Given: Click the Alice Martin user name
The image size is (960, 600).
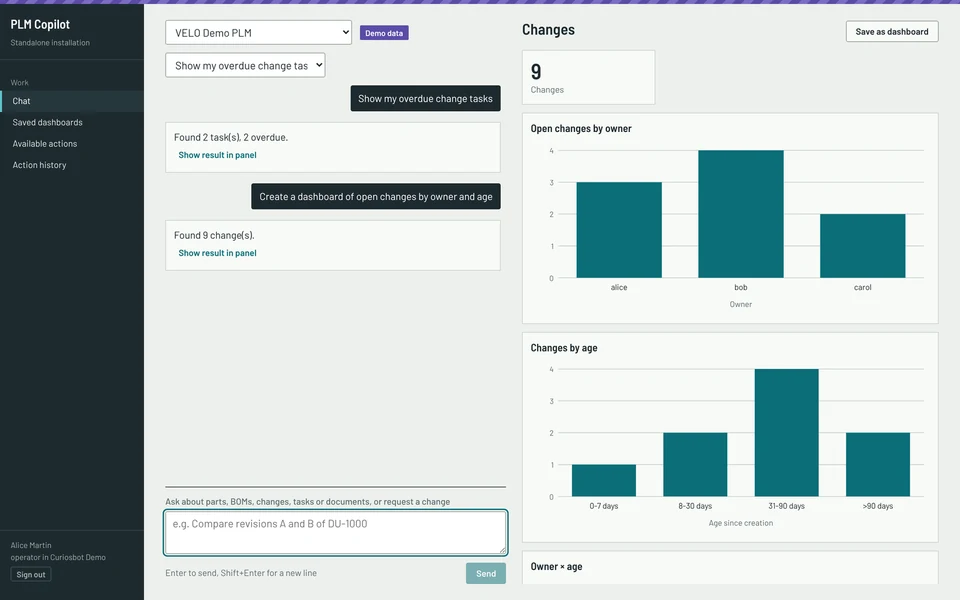Looking at the screenshot, I should click(31, 546).
